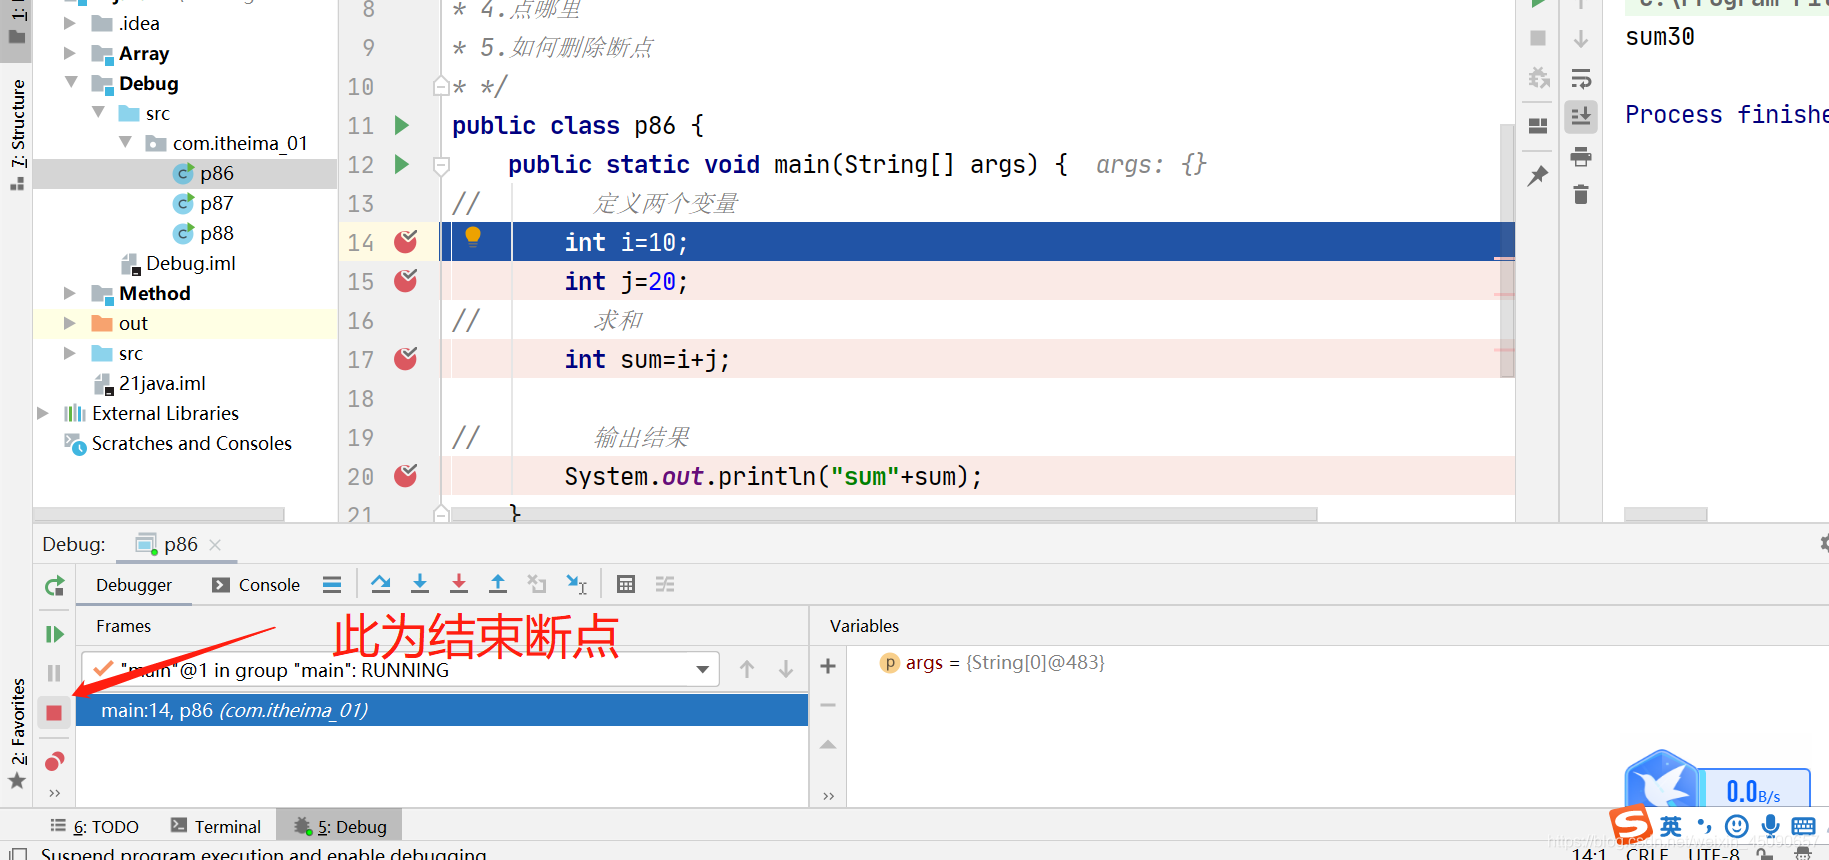Pause program in debug sidebar
Image resolution: width=1829 pixels, height=860 pixels.
pos(54,673)
